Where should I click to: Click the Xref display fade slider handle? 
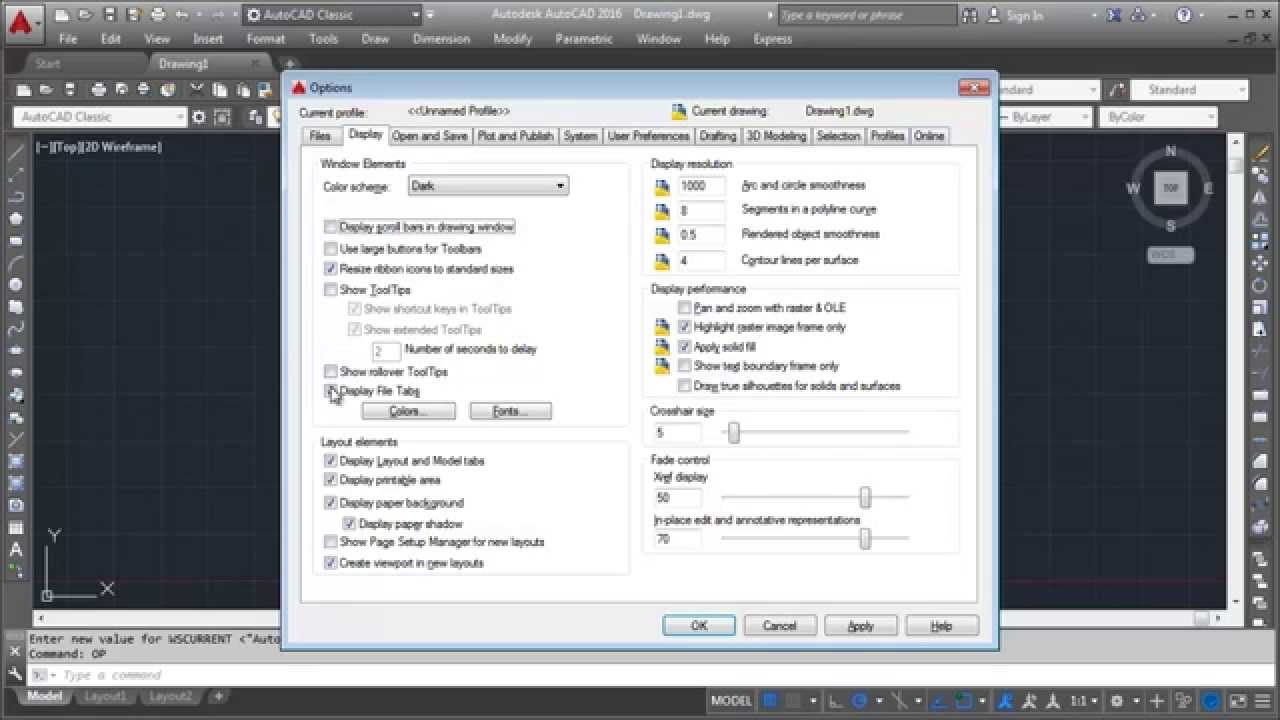865,497
